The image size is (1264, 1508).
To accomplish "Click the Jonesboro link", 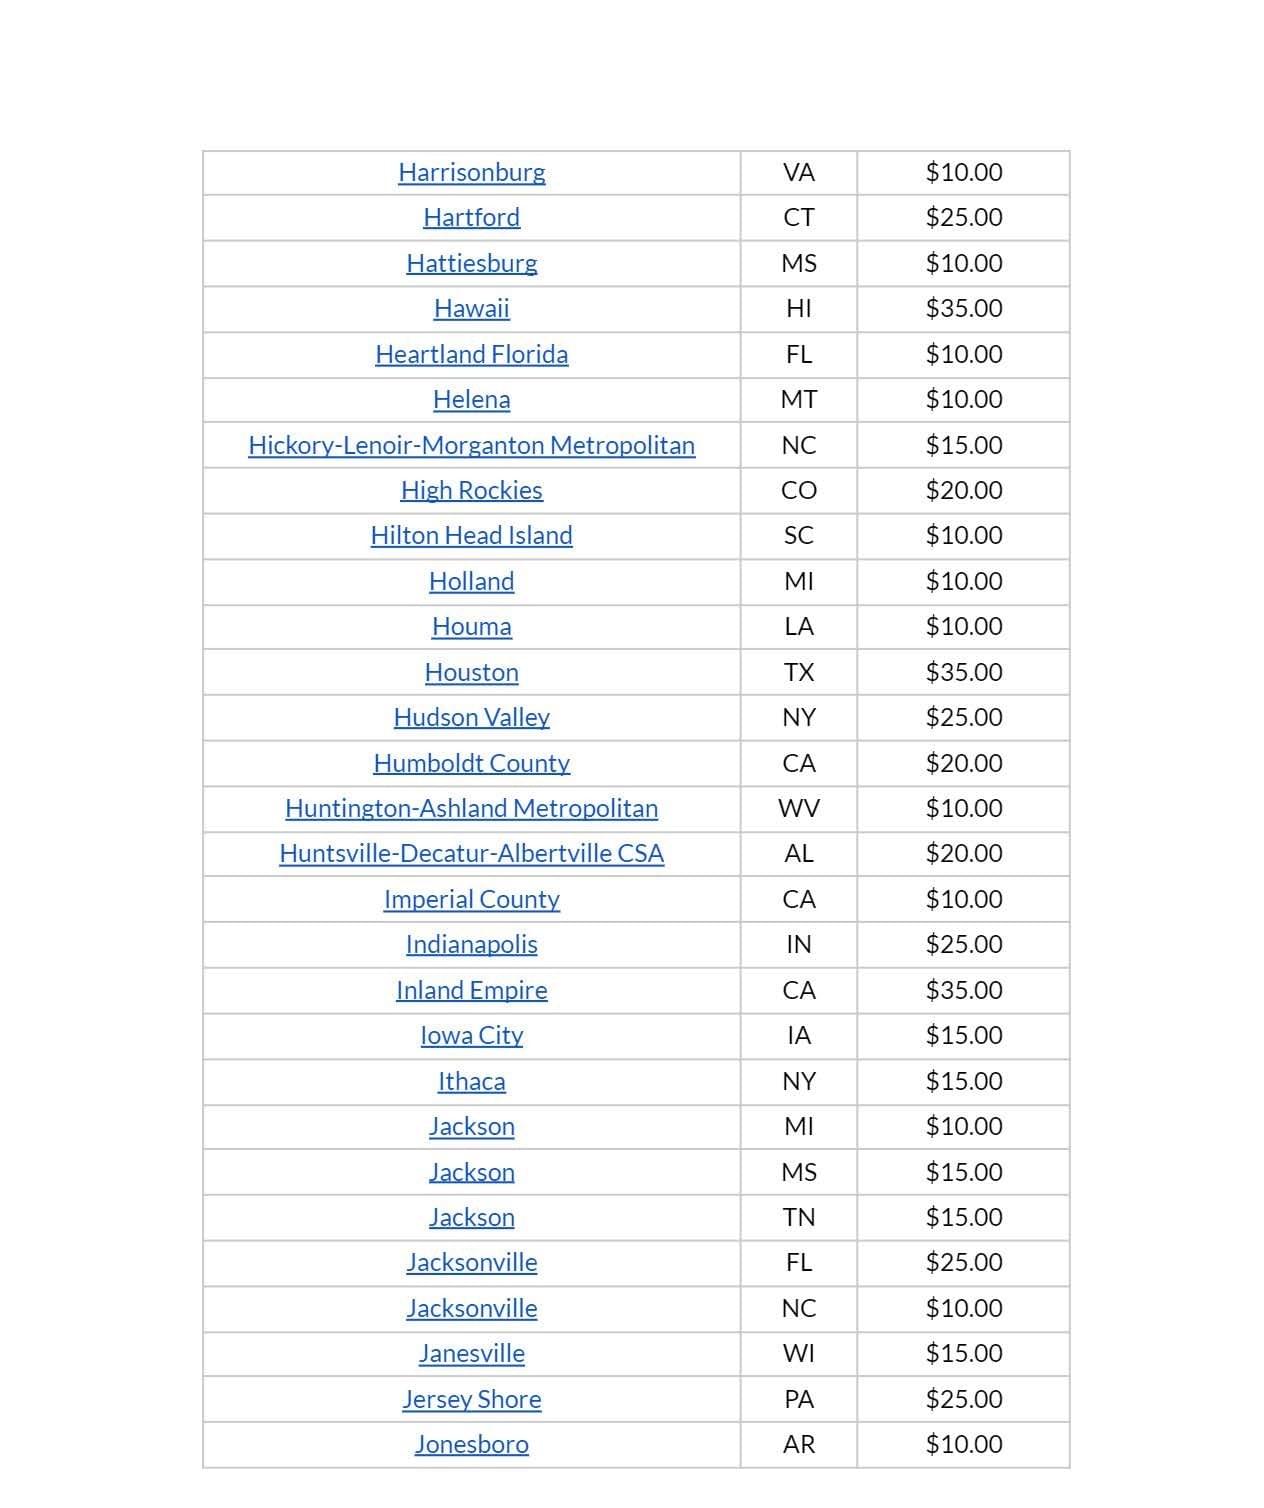I will tap(471, 1444).
